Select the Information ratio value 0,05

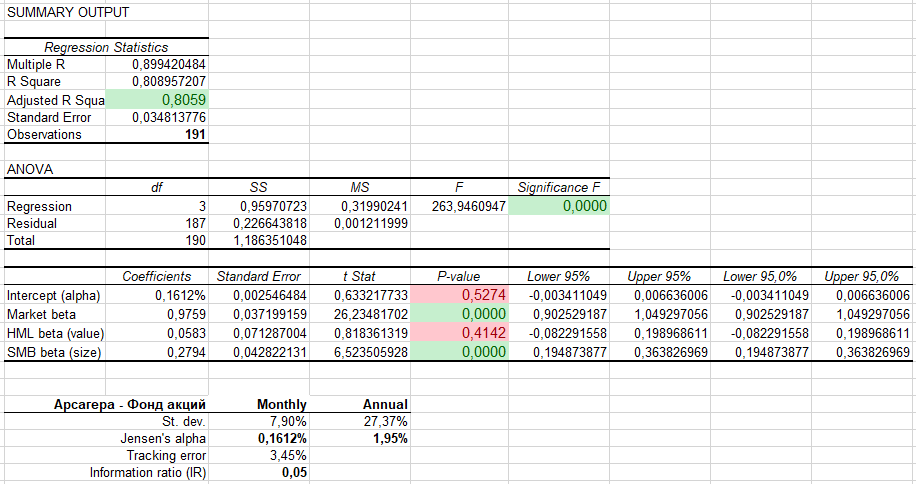click(294, 472)
